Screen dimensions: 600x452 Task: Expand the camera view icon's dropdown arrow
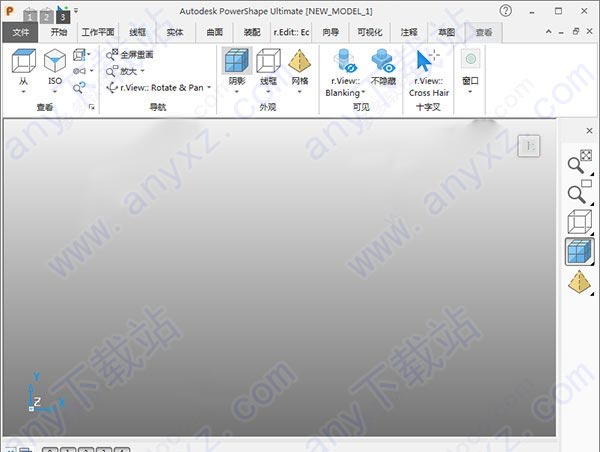[x=91, y=71]
